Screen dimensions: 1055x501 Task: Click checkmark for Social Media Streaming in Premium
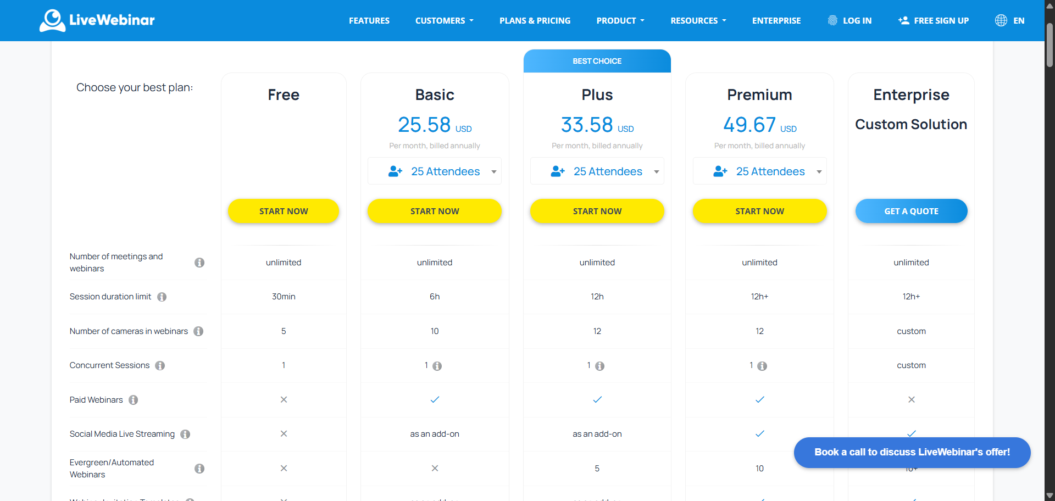tap(760, 434)
